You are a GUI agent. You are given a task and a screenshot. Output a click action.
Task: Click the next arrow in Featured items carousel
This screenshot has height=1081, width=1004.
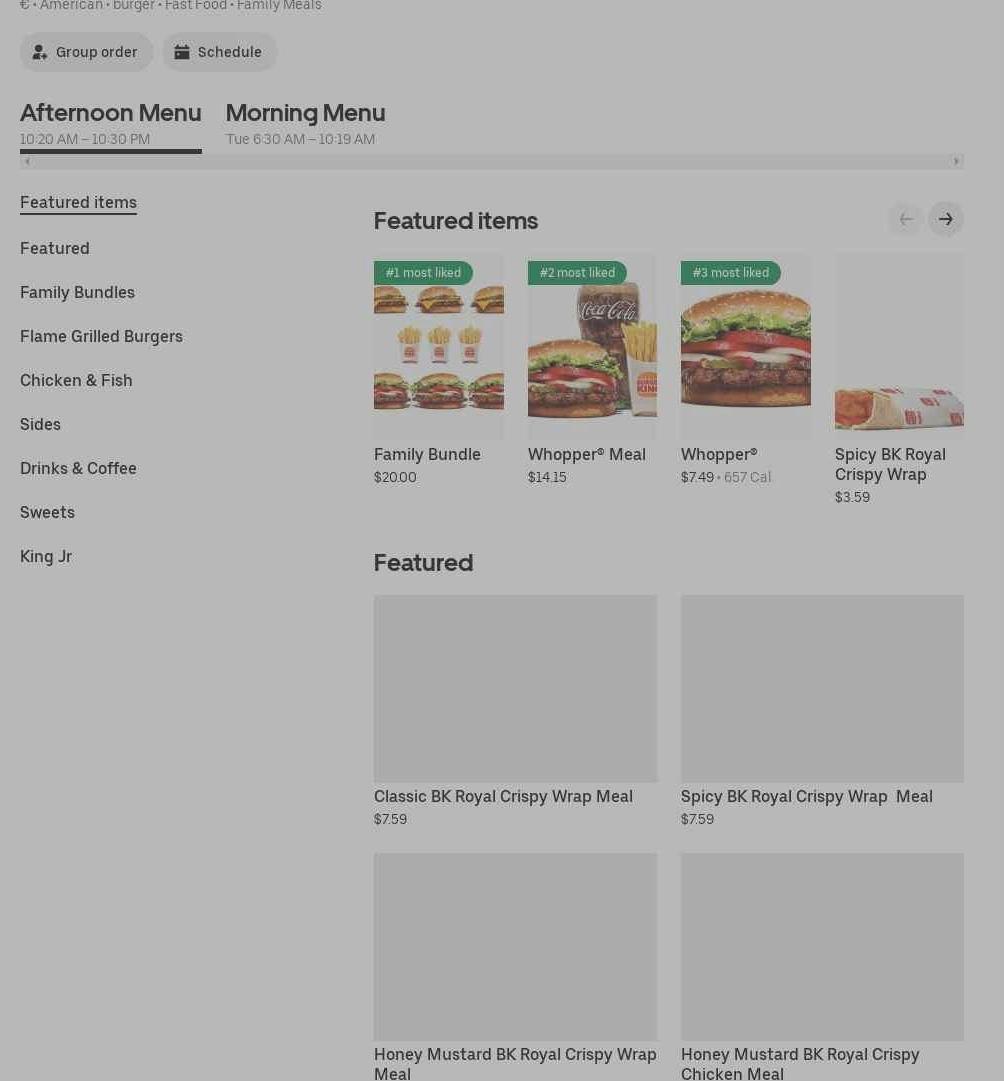point(945,219)
